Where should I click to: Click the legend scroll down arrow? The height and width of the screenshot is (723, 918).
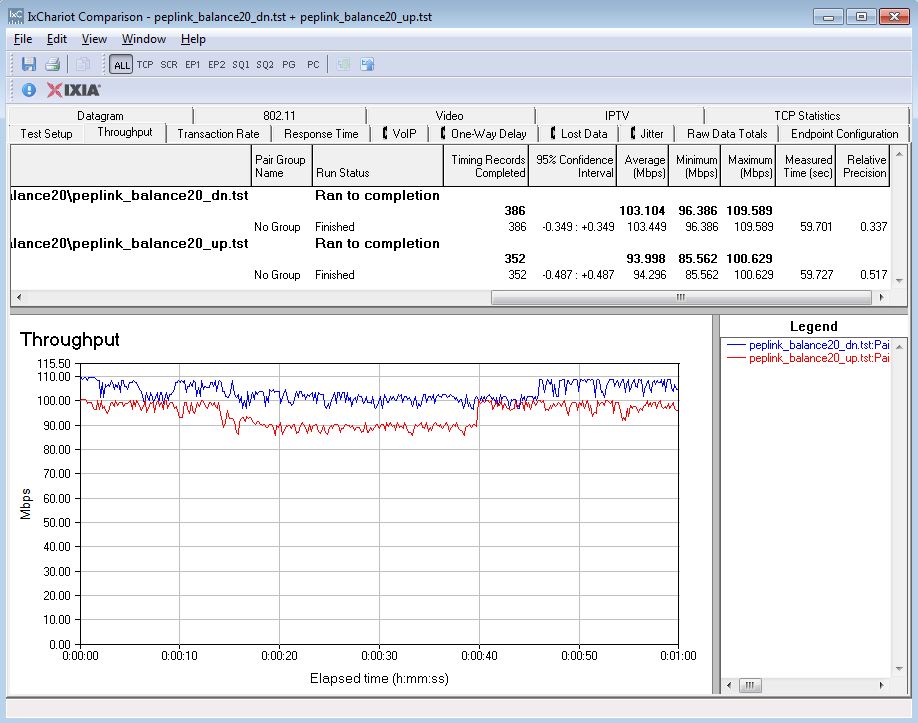click(x=900, y=669)
